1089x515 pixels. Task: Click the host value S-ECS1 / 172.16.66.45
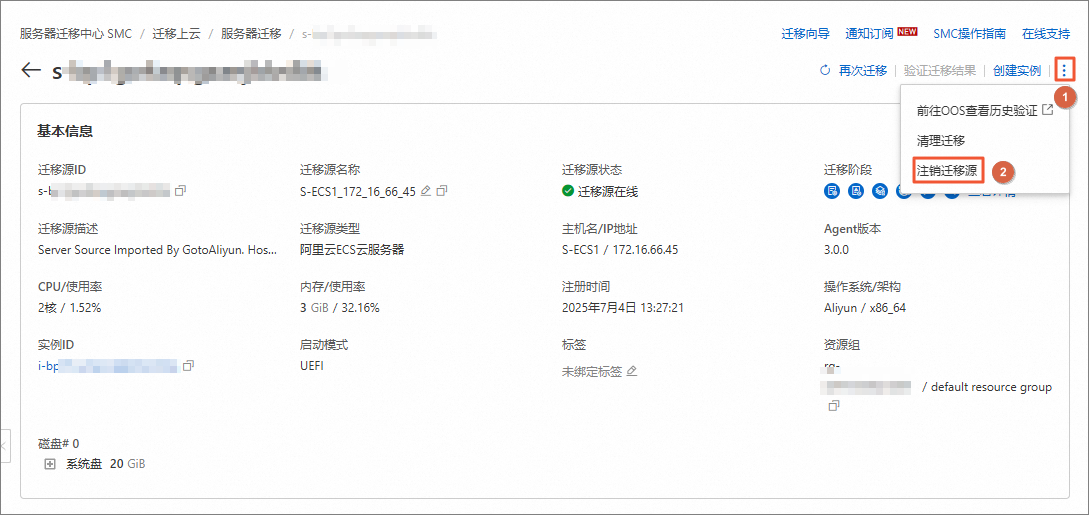click(x=620, y=249)
